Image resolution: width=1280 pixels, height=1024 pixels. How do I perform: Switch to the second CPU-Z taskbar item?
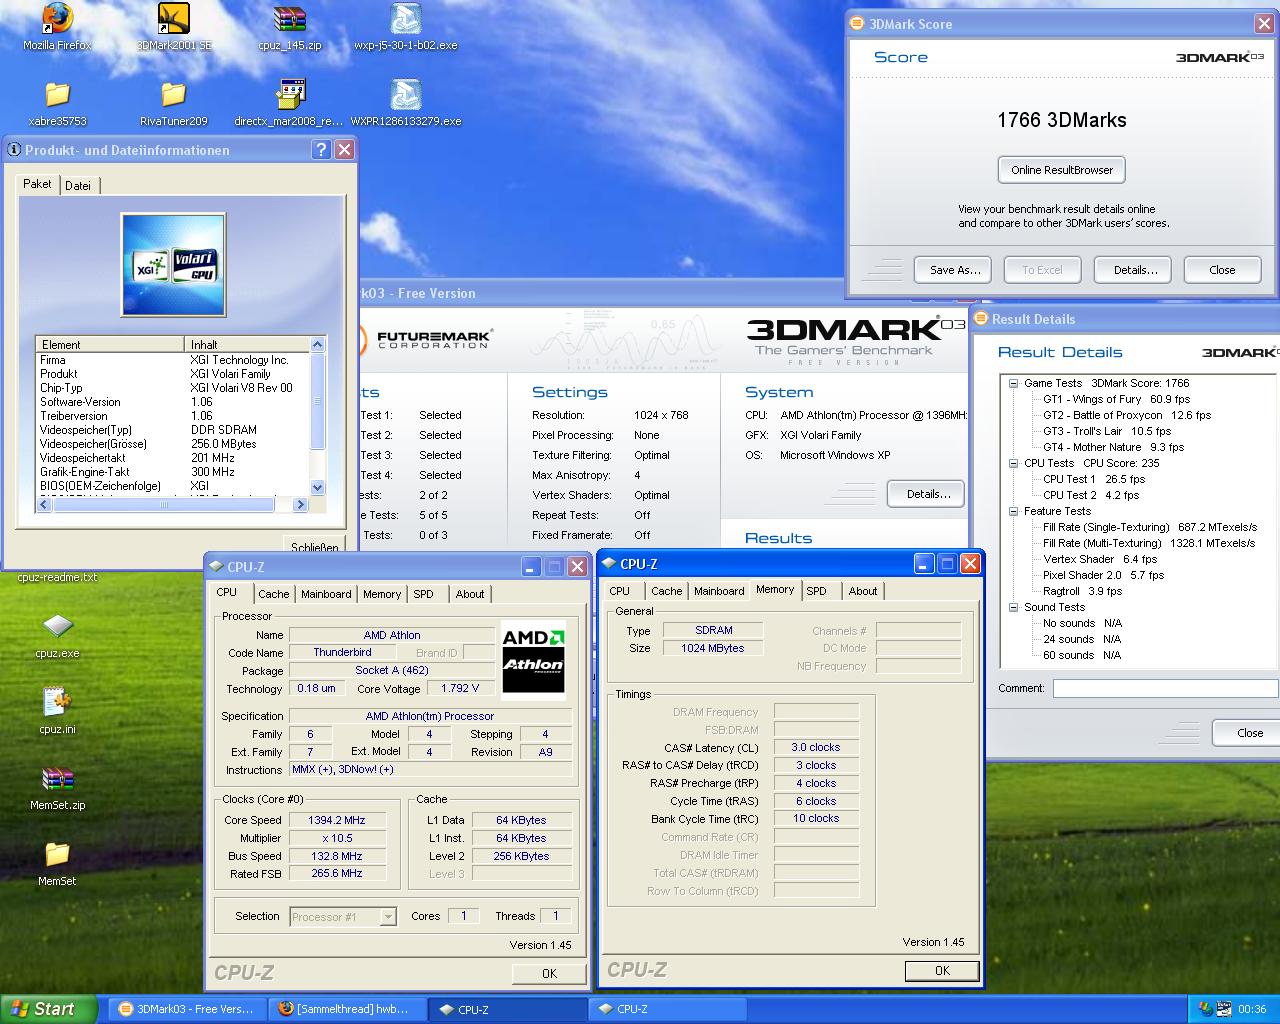(x=667, y=1009)
